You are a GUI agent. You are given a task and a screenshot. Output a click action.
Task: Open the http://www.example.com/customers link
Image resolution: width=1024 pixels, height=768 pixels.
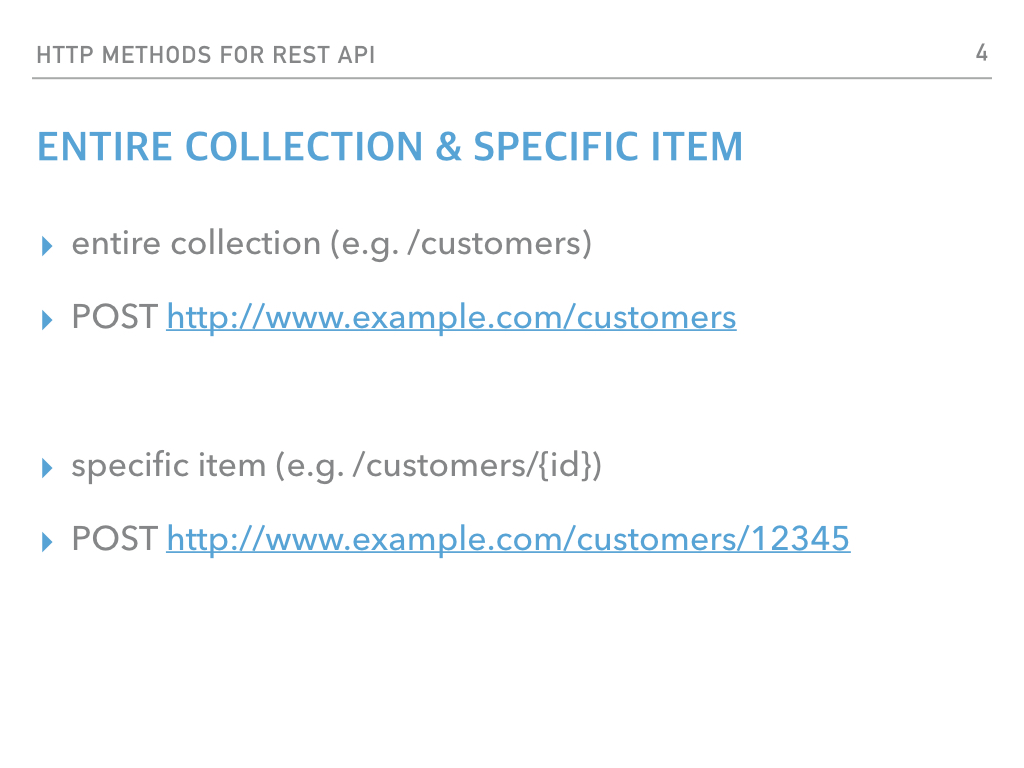coord(451,318)
